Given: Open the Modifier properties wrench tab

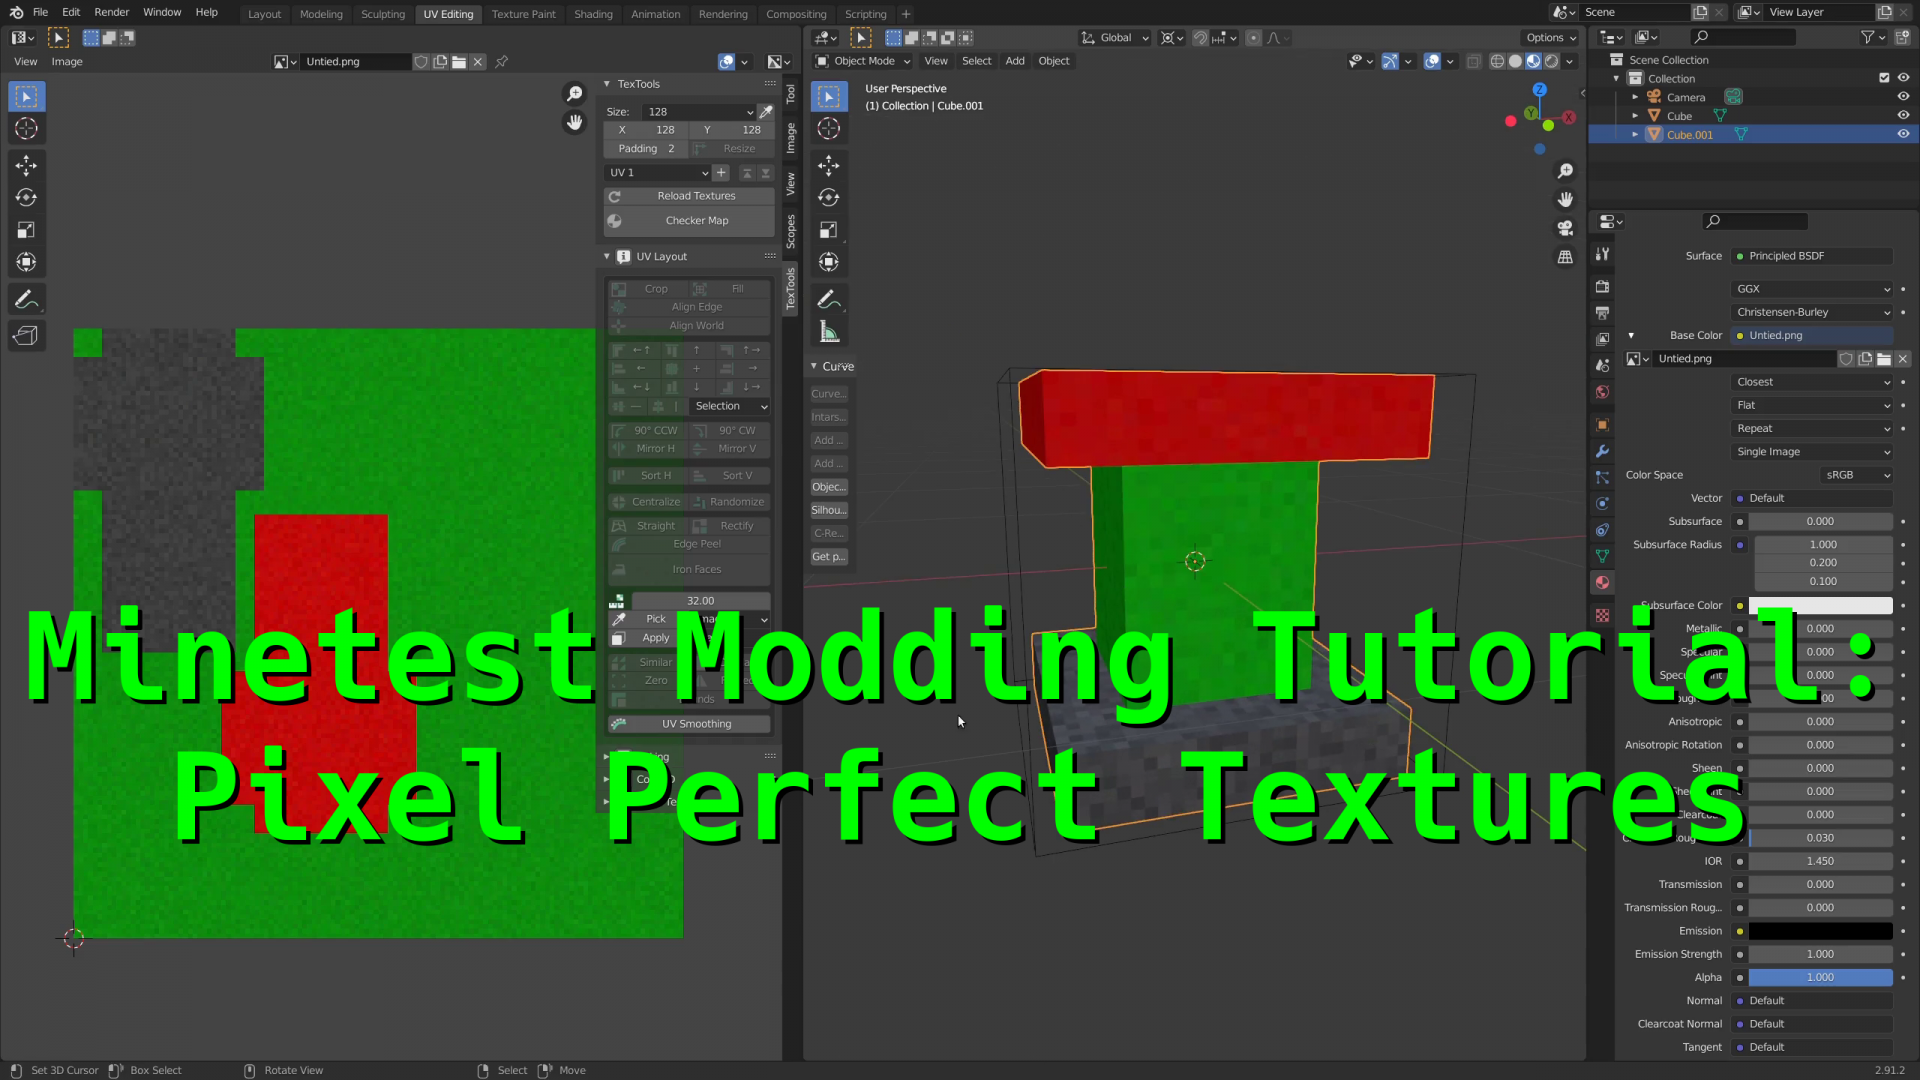Looking at the screenshot, I should tap(1602, 451).
